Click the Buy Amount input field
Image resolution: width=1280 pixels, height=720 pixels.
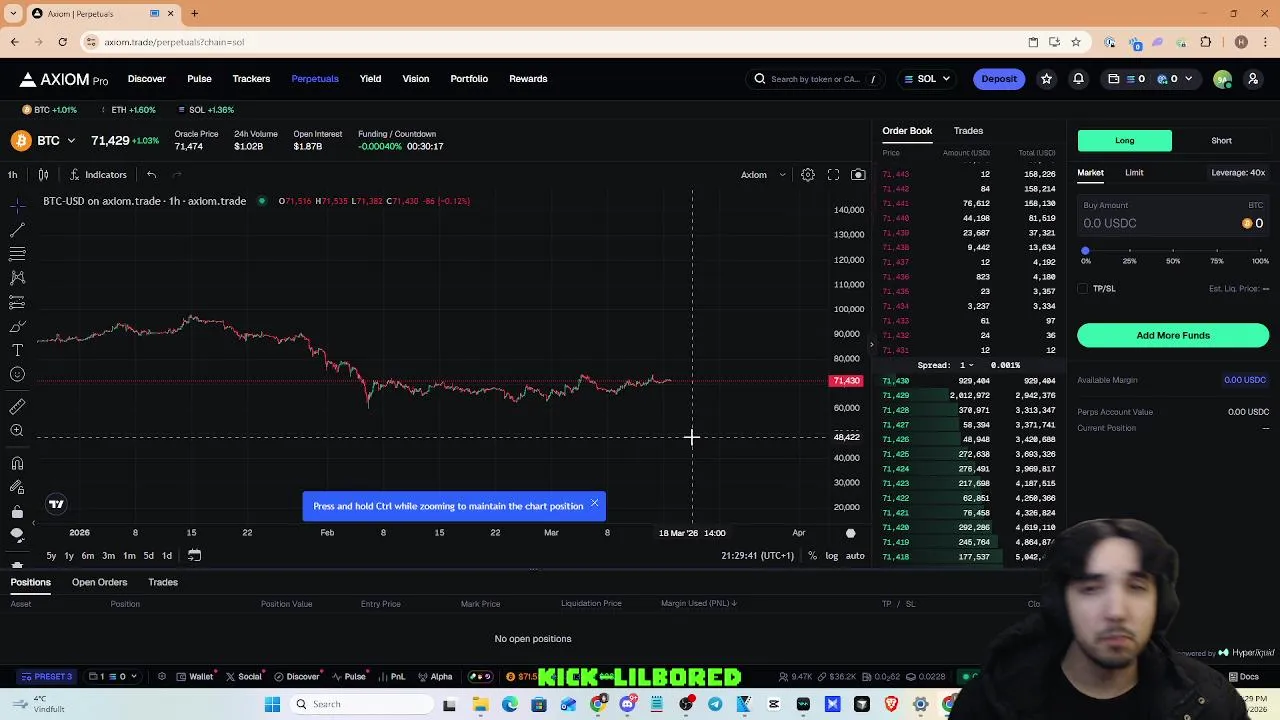coord(1173,215)
